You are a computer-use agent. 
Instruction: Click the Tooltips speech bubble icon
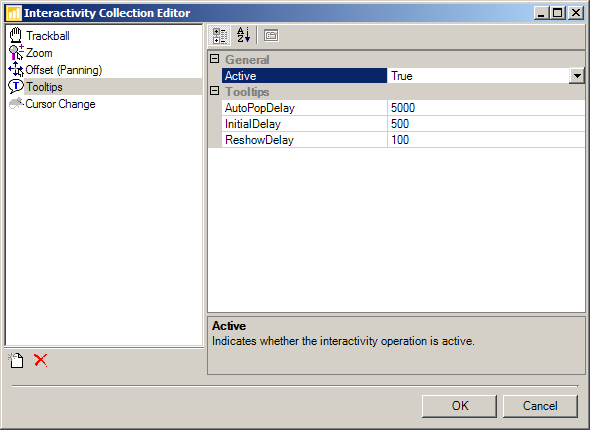pos(16,87)
